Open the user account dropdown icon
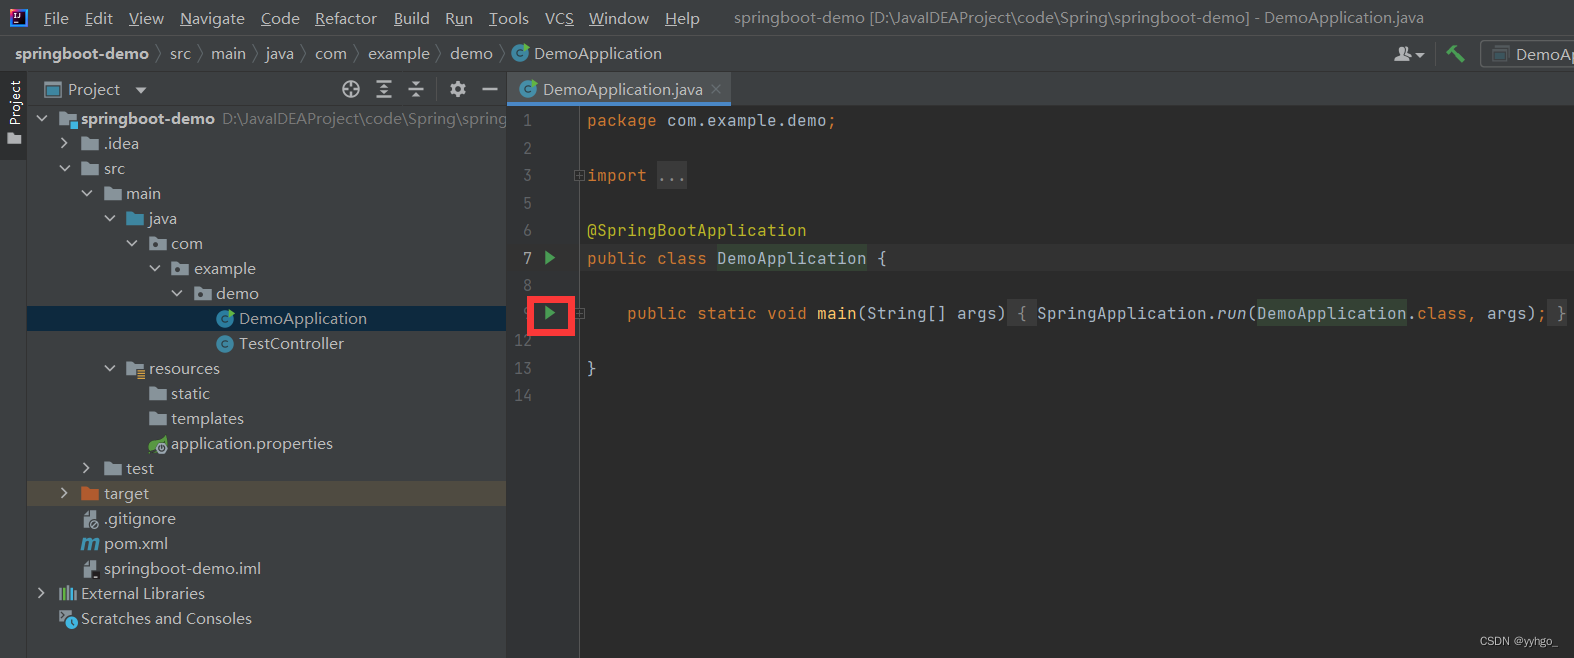The width and height of the screenshot is (1574, 658). [1409, 54]
